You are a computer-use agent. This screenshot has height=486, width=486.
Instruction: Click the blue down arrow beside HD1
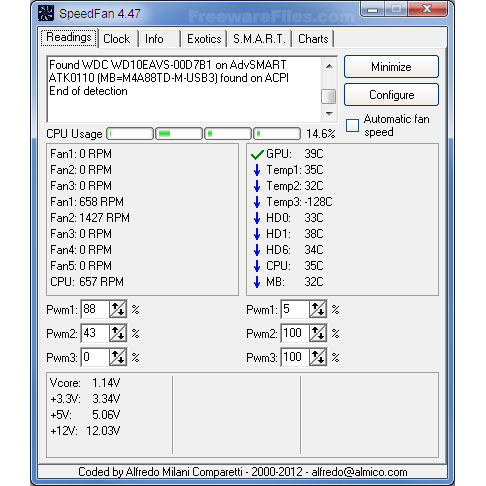257,234
